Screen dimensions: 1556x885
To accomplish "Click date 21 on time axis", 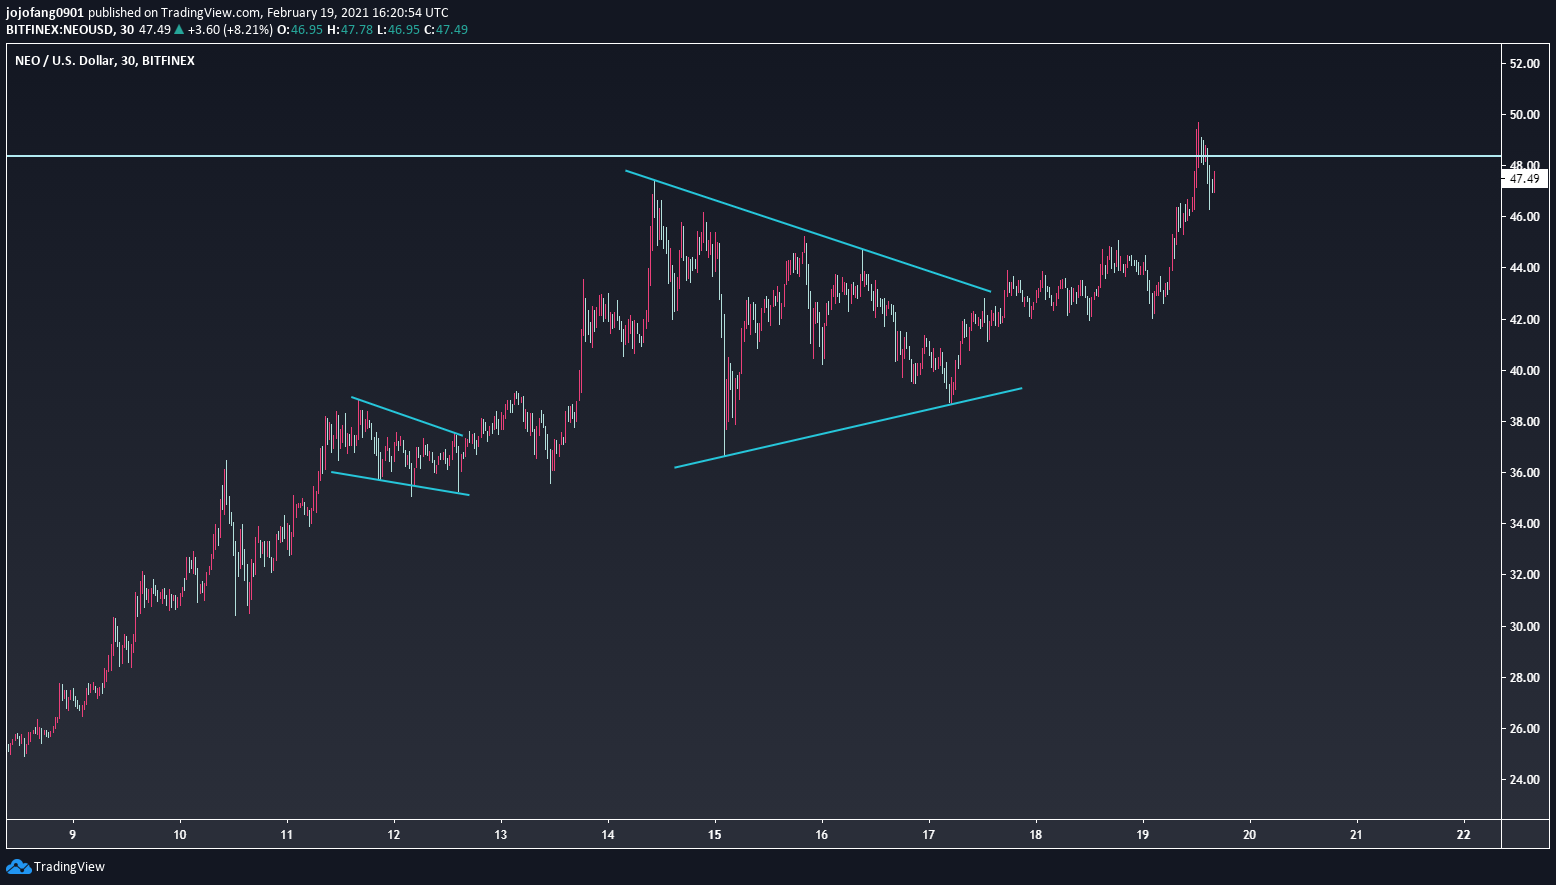I will pos(1357,834).
